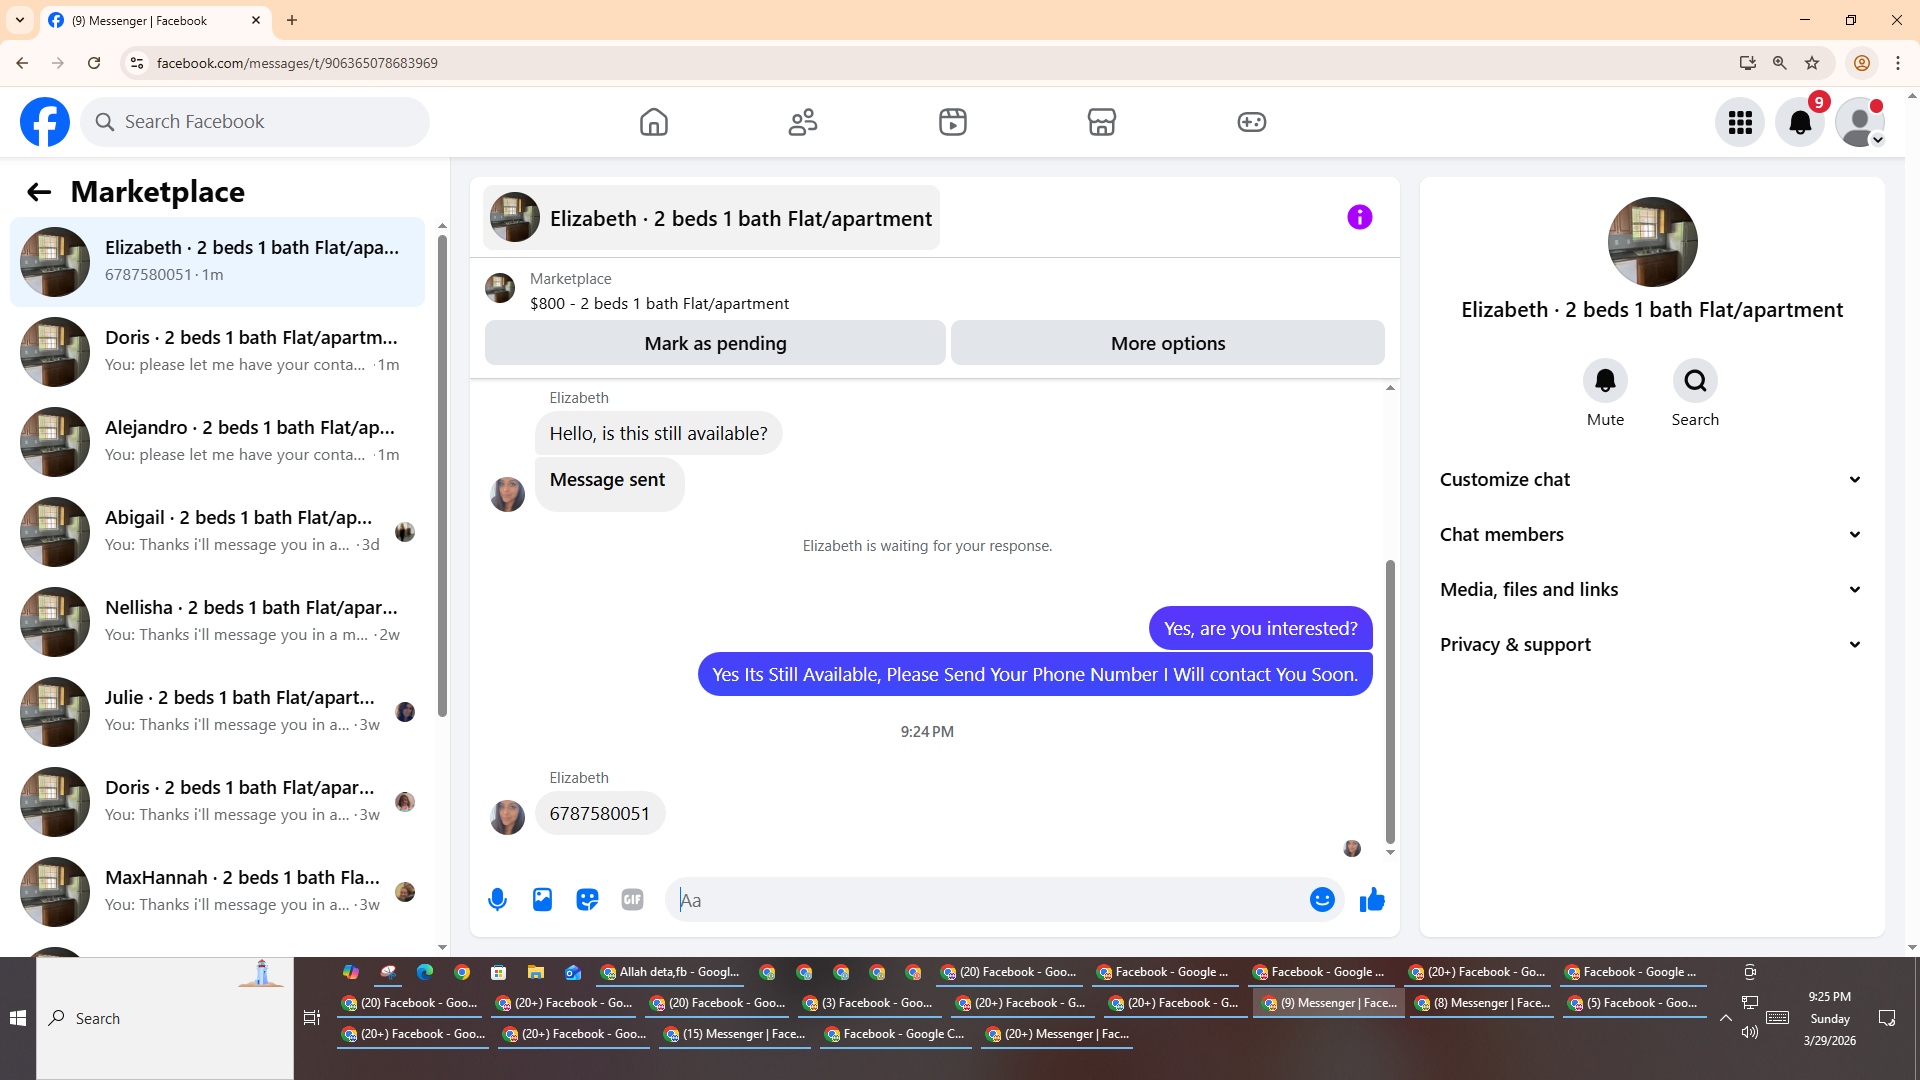
Task: Click "Hello, is this still available?" bubble
Action: [x=658, y=434]
